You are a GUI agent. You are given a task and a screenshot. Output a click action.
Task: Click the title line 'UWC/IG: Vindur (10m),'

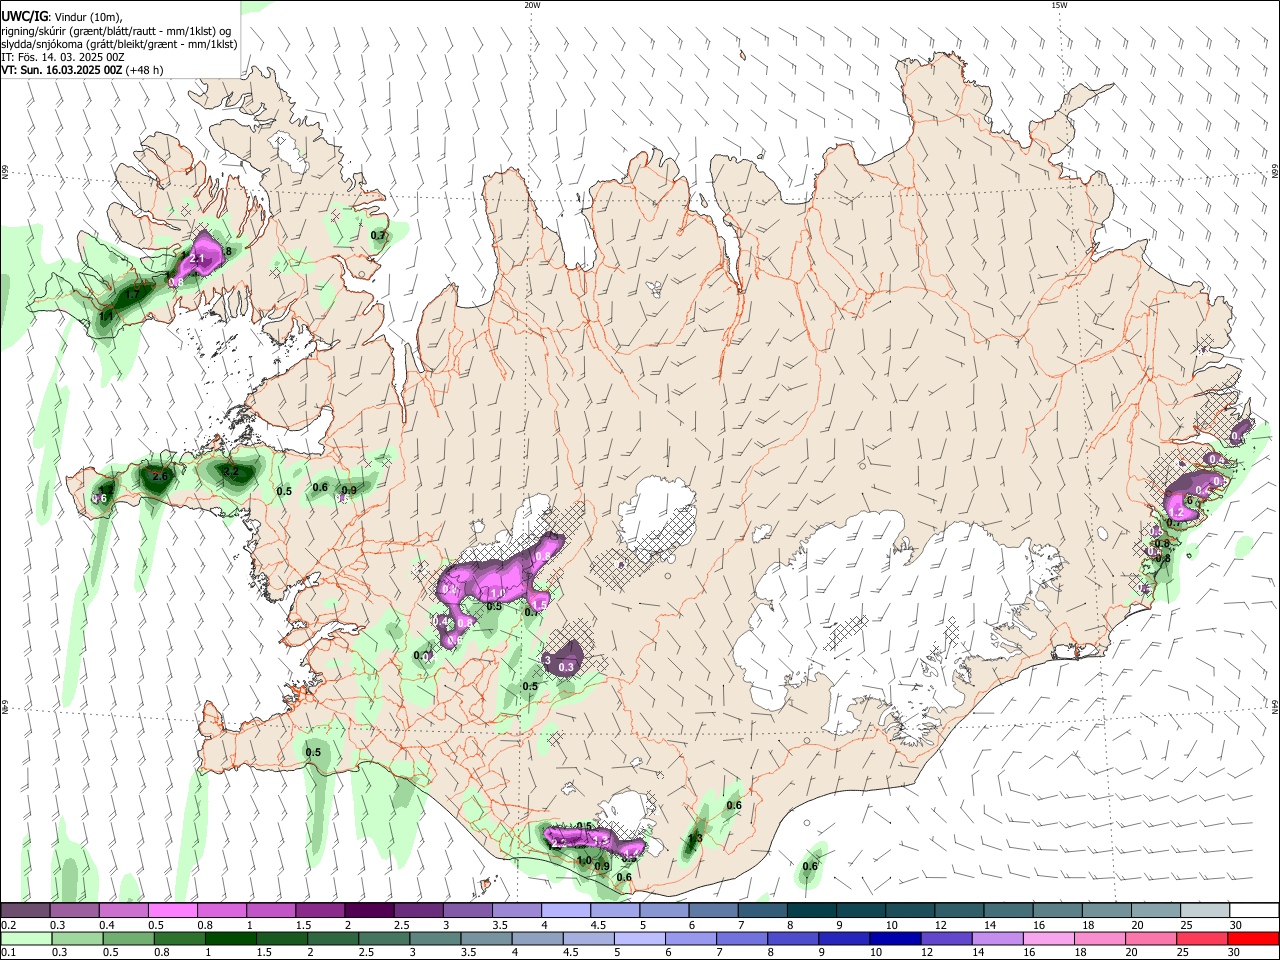point(61,17)
